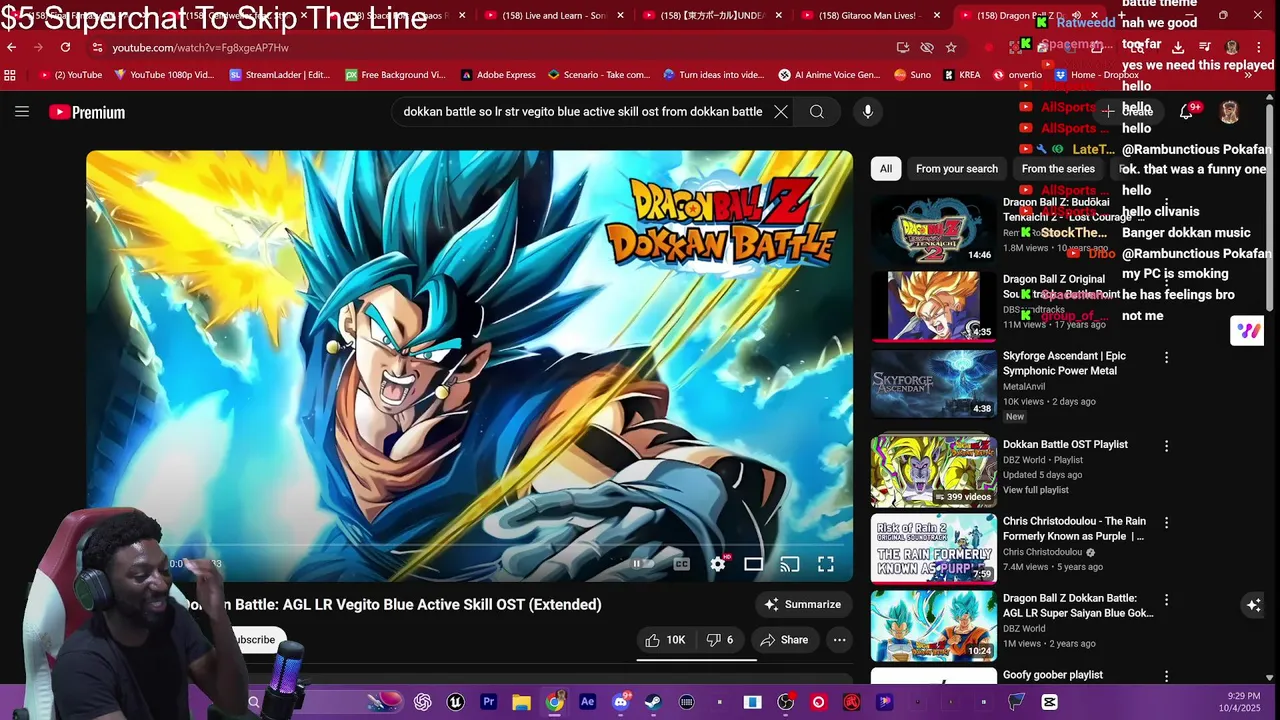Open Chrome media controls
The width and height of the screenshot is (1280, 720).
point(1204,47)
